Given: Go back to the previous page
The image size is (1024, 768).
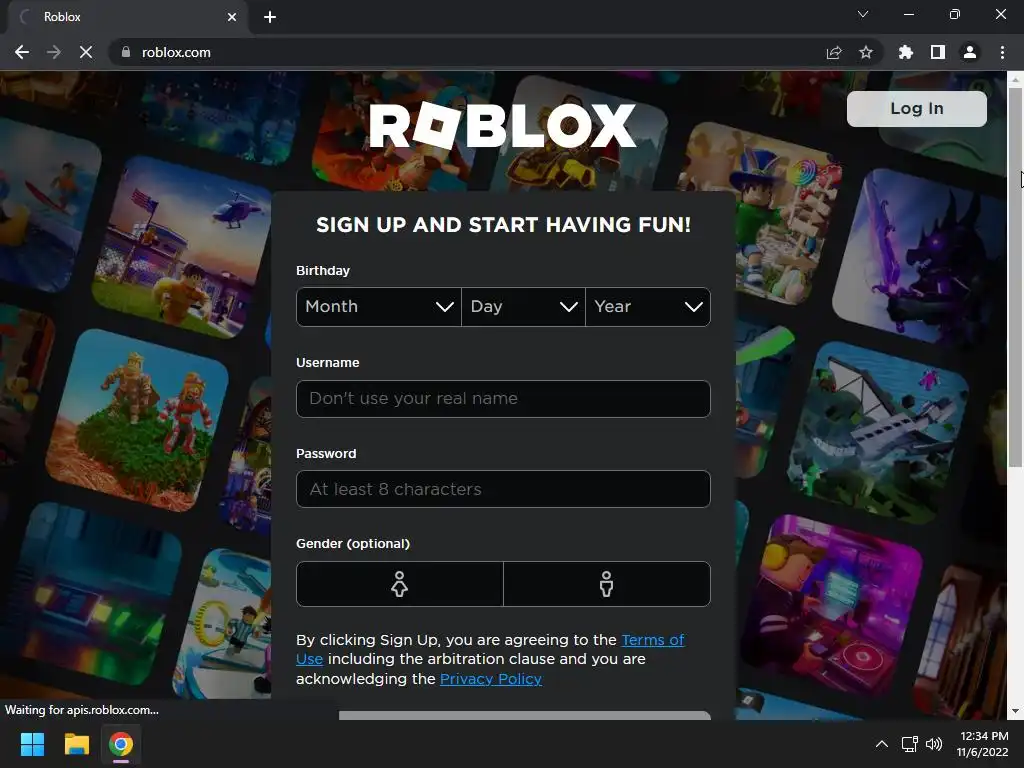Looking at the screenshot, I should coord(22,52).
